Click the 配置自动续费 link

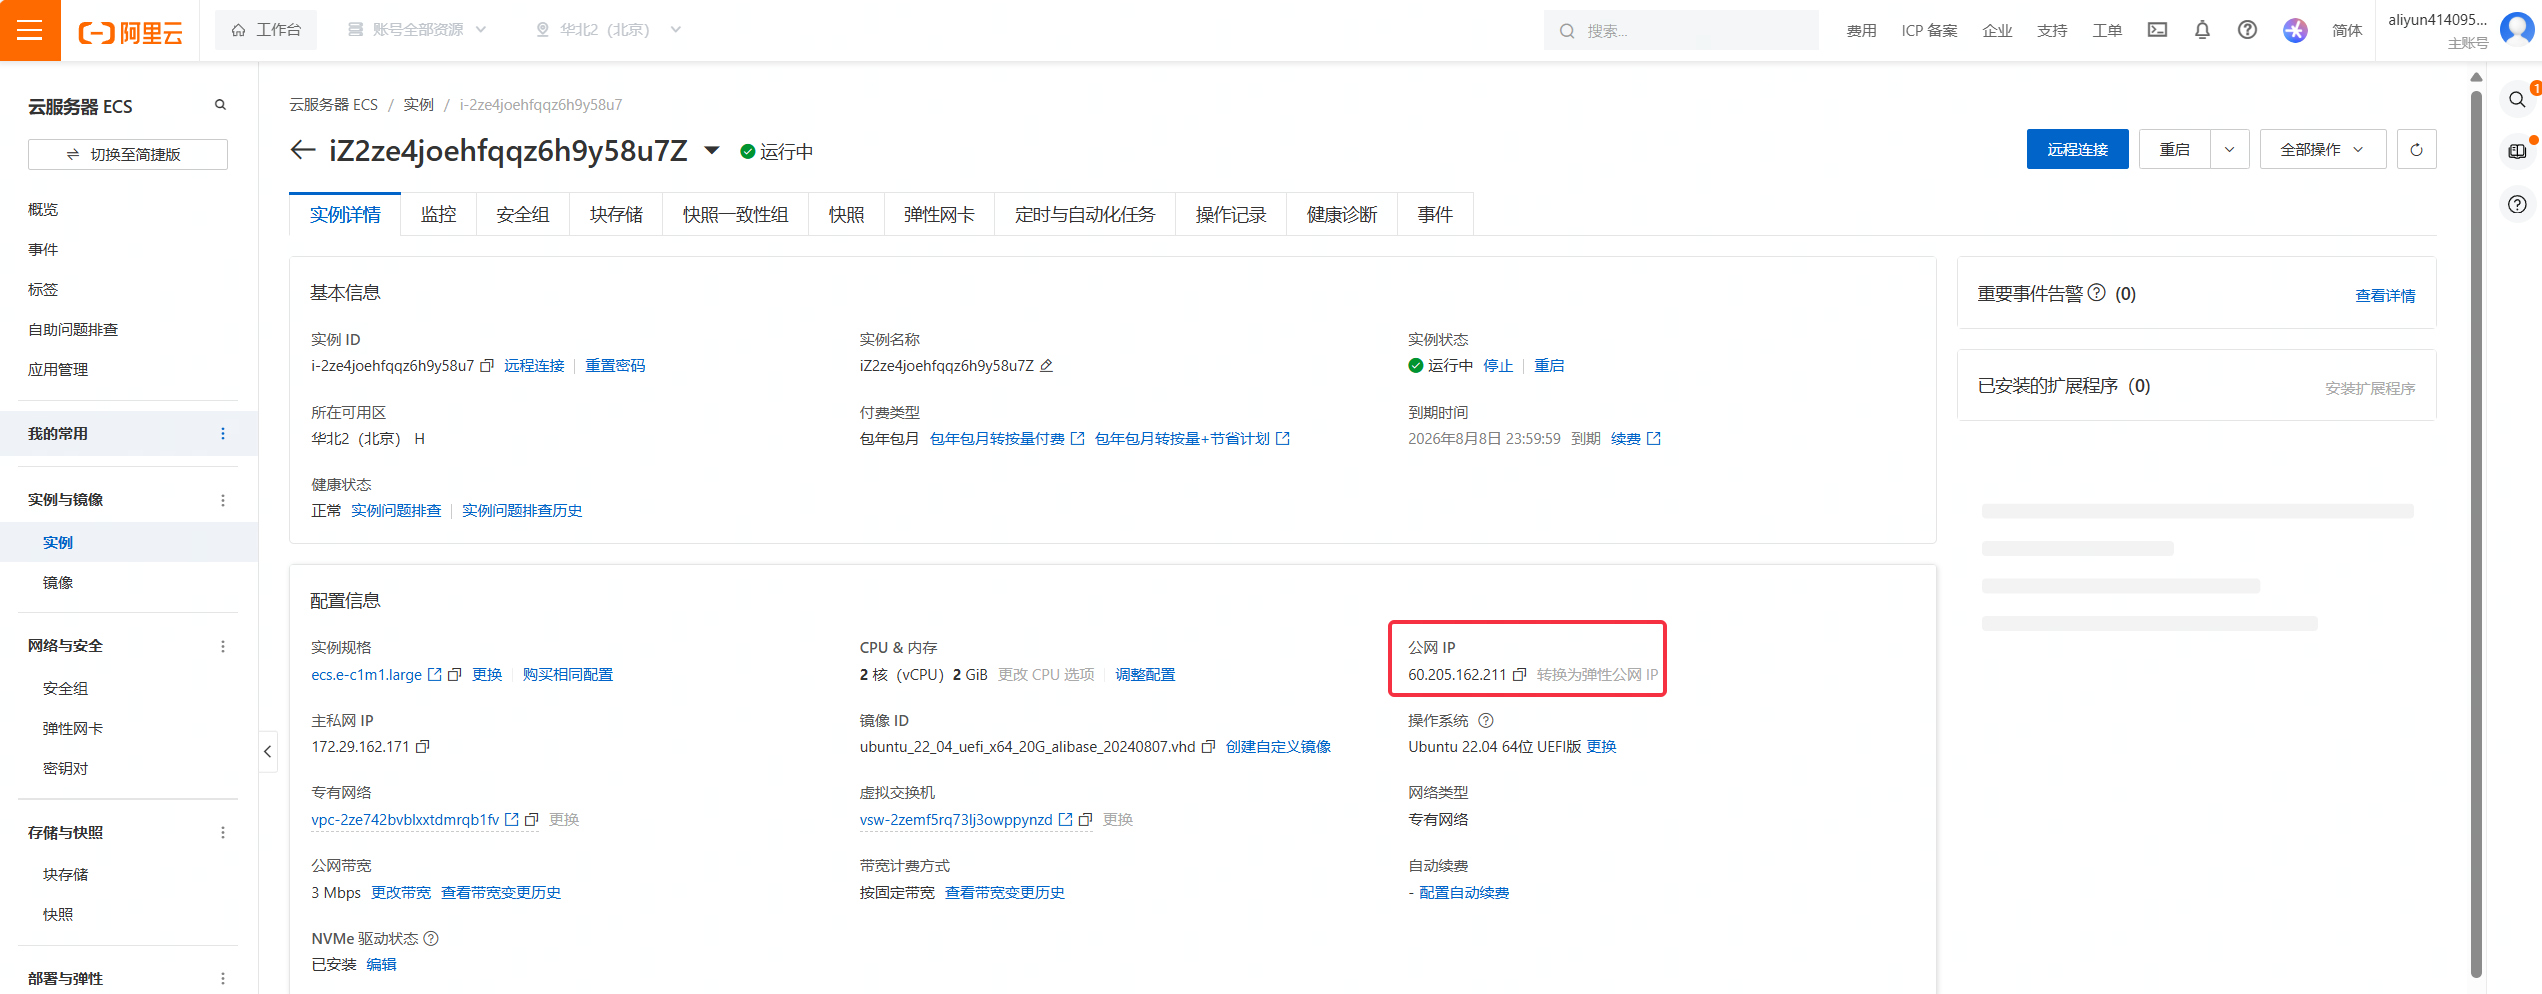tap(1464, 893)
